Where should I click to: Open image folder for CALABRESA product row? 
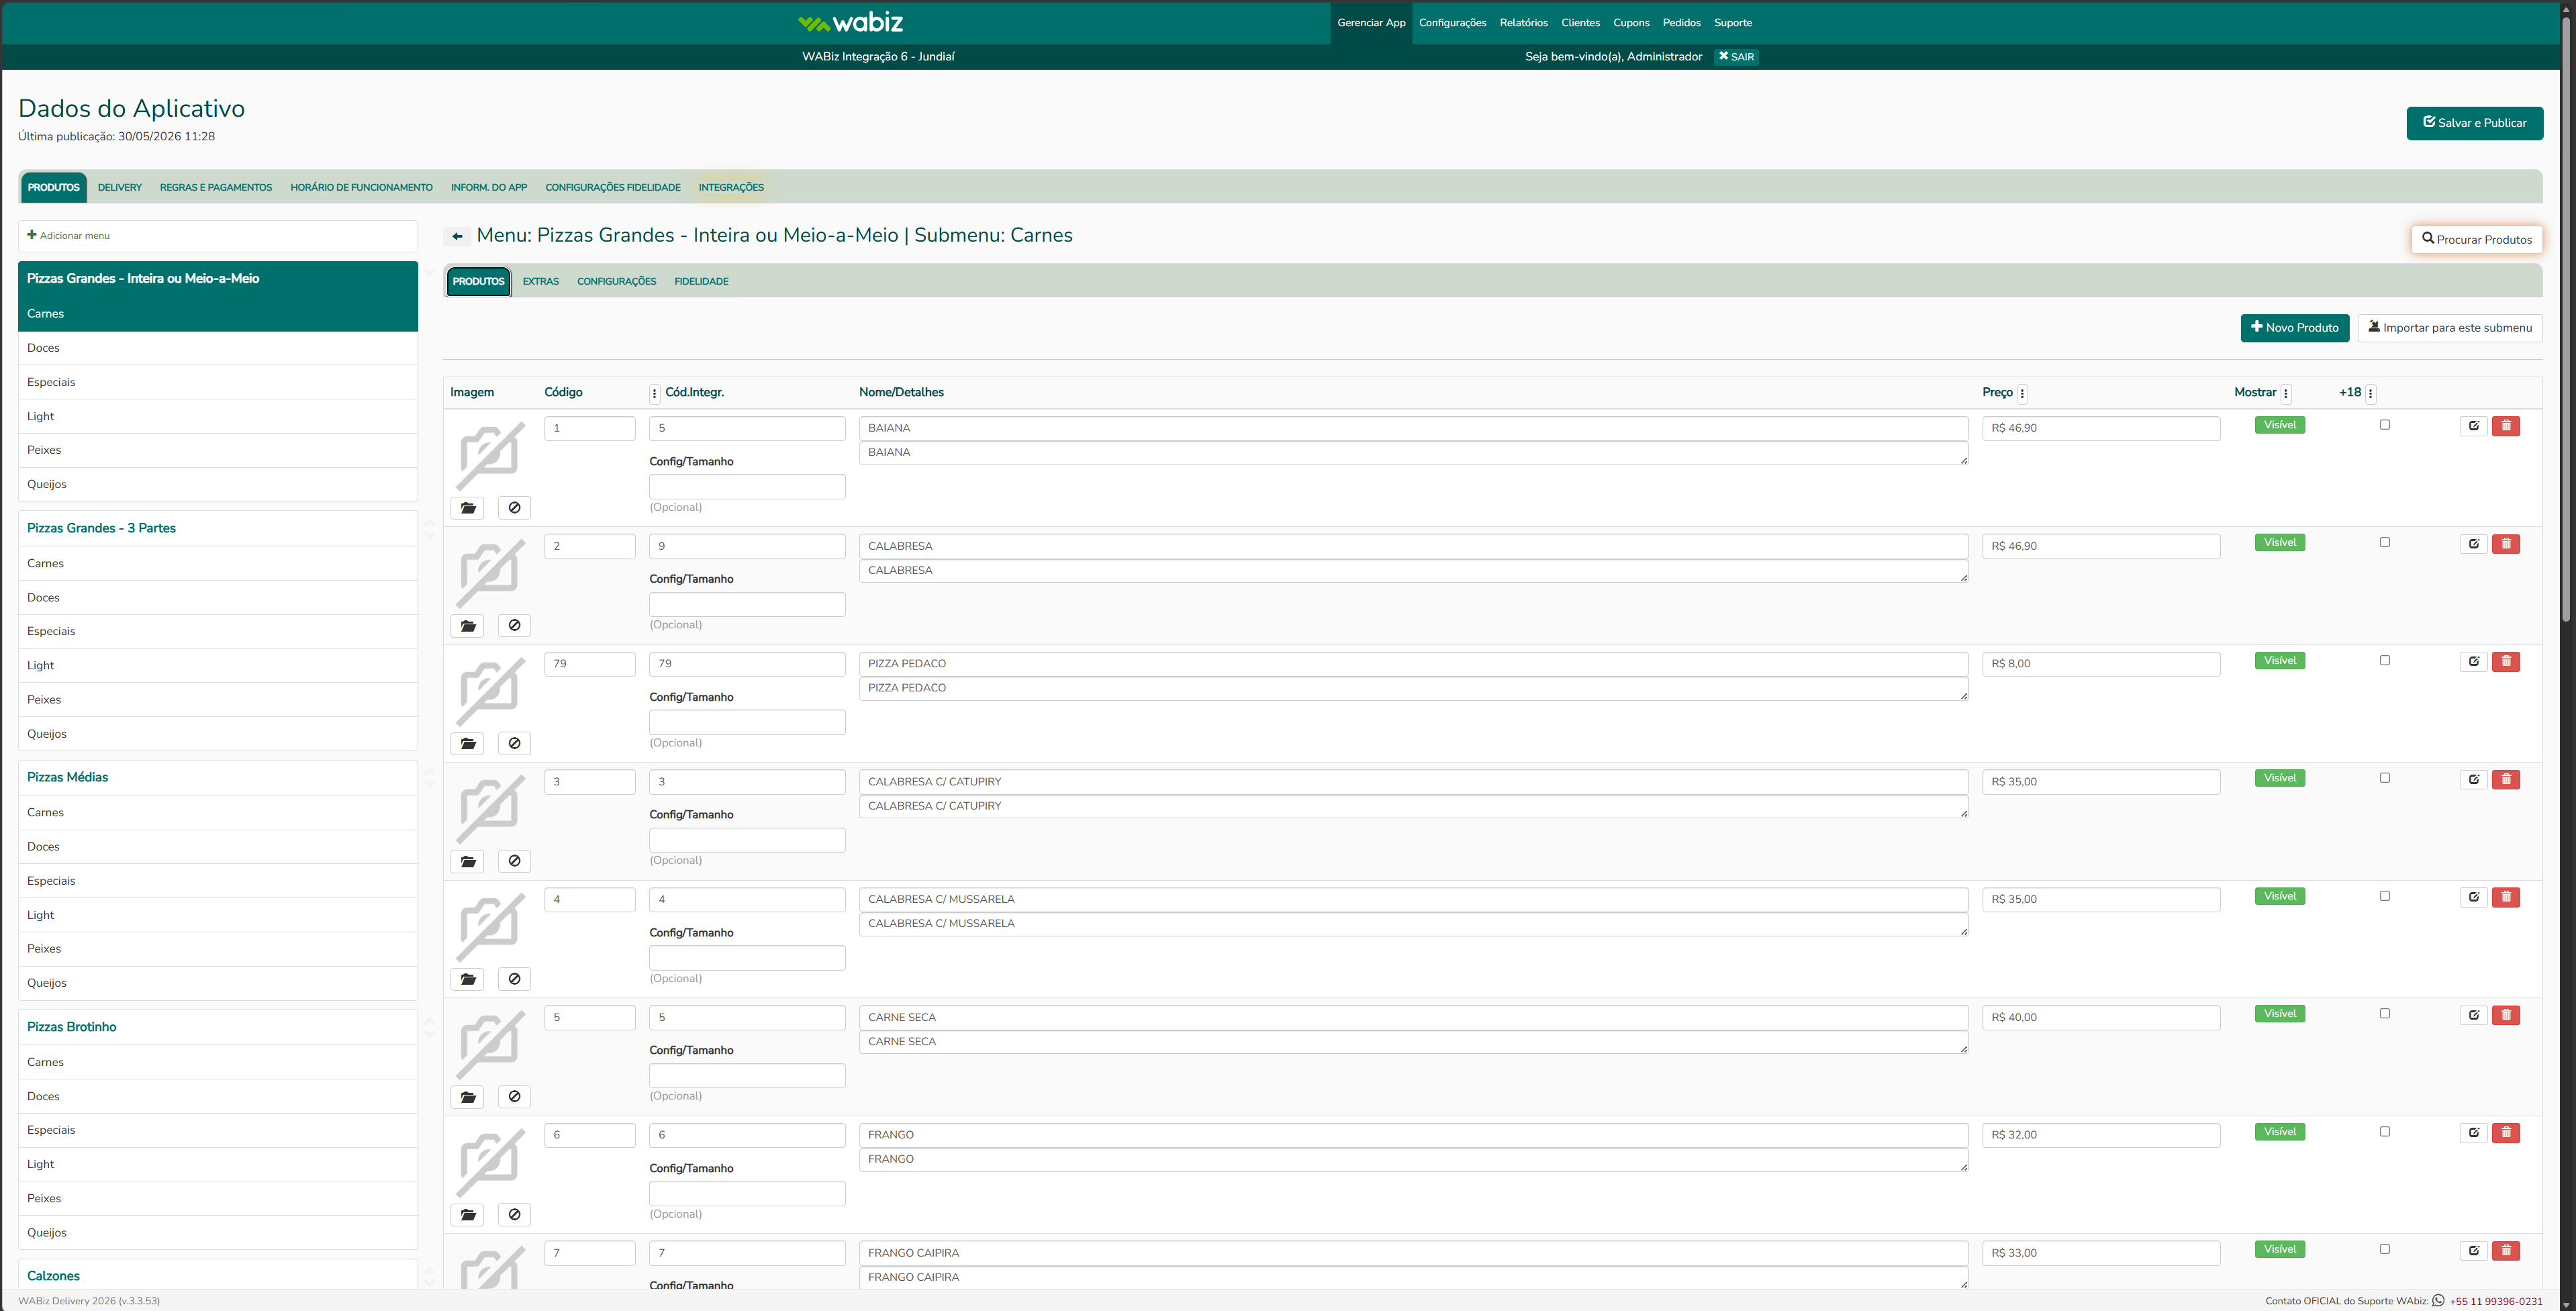[468, 626]
